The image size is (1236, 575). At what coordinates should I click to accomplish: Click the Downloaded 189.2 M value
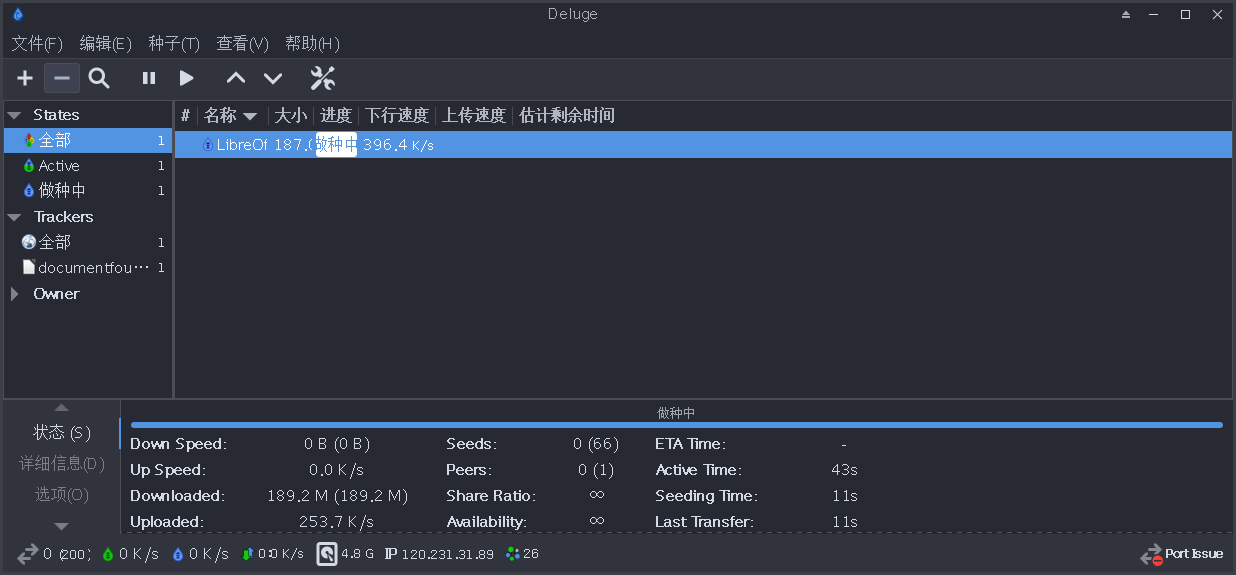point(337,496)
